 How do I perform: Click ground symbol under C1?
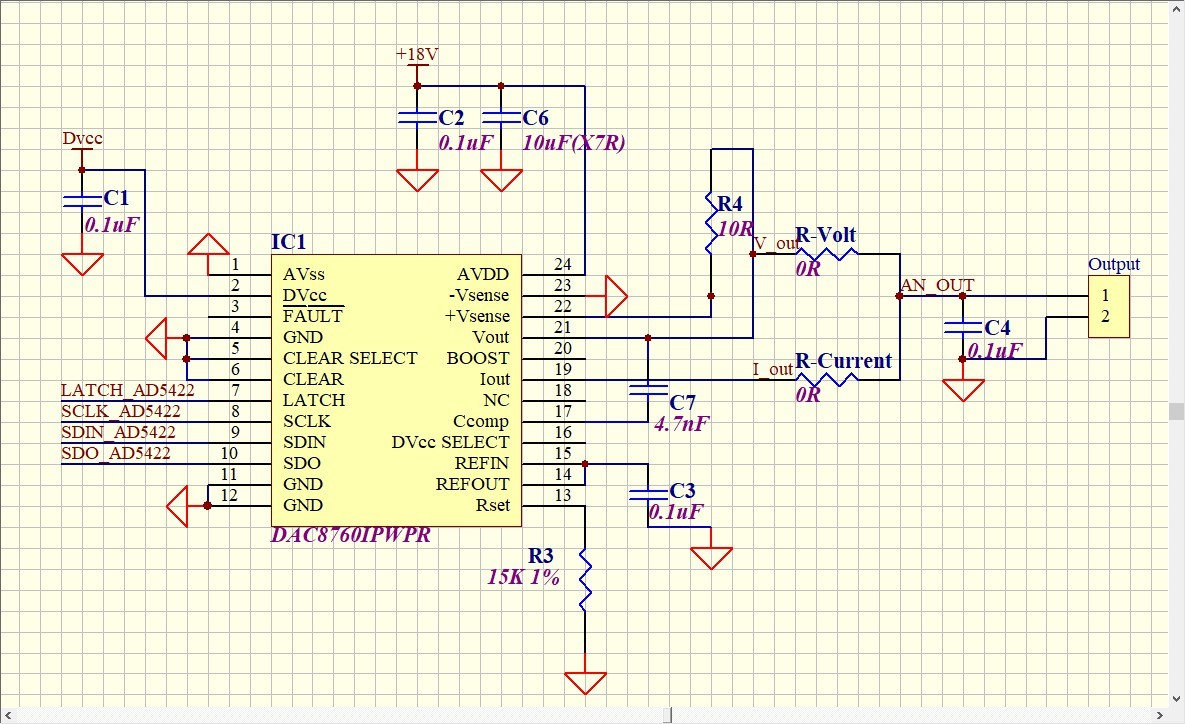(82, 264)
